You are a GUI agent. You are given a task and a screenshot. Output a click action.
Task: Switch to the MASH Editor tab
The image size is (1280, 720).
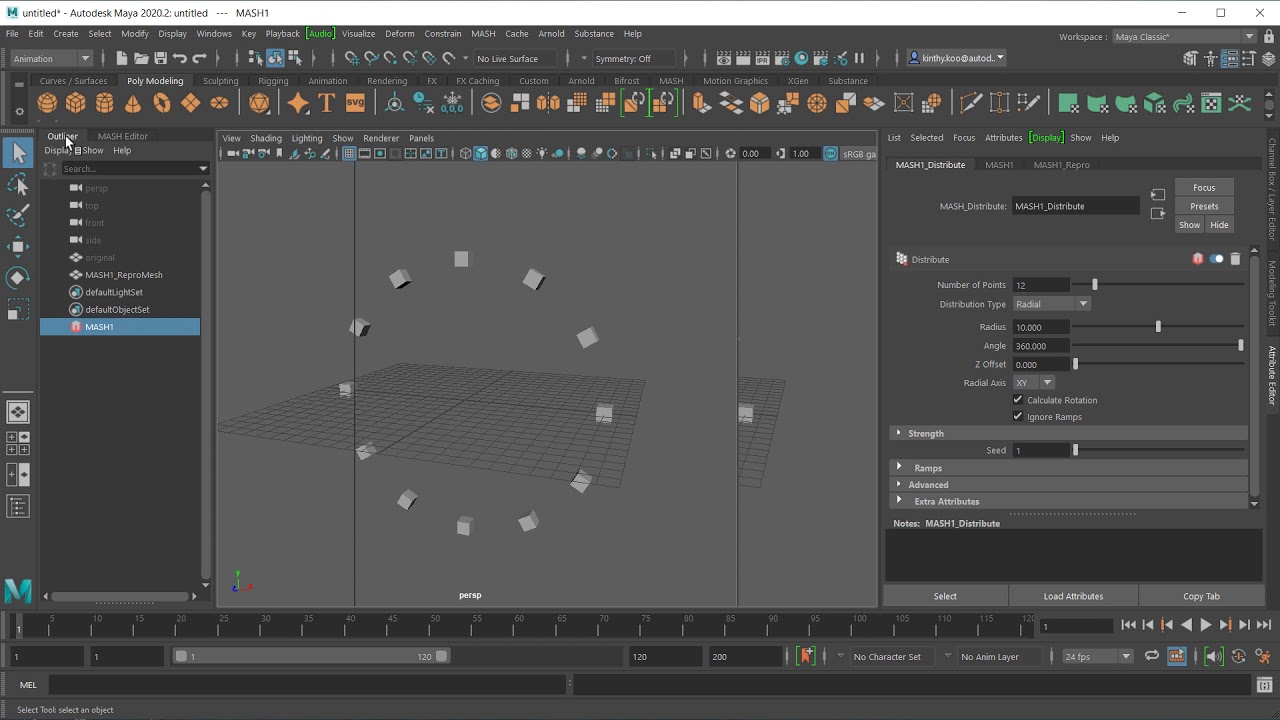pyautogui.click(x=122, y=136)
